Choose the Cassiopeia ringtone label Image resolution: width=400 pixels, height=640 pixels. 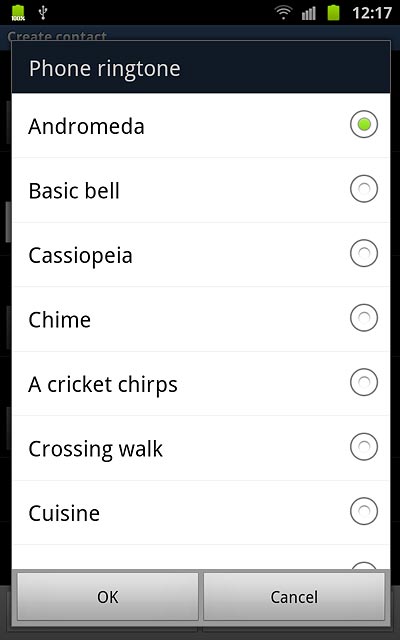(x=80, y=256)
